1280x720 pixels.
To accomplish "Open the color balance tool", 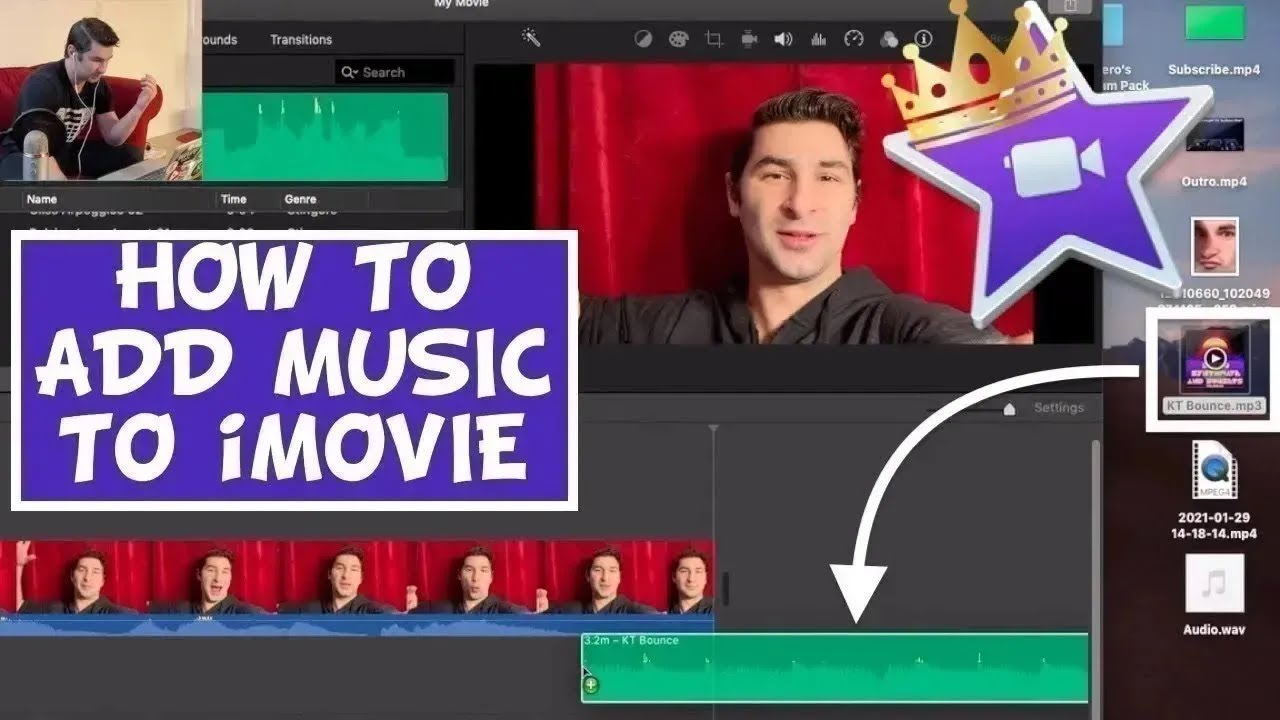I will [x=644, y=39].
